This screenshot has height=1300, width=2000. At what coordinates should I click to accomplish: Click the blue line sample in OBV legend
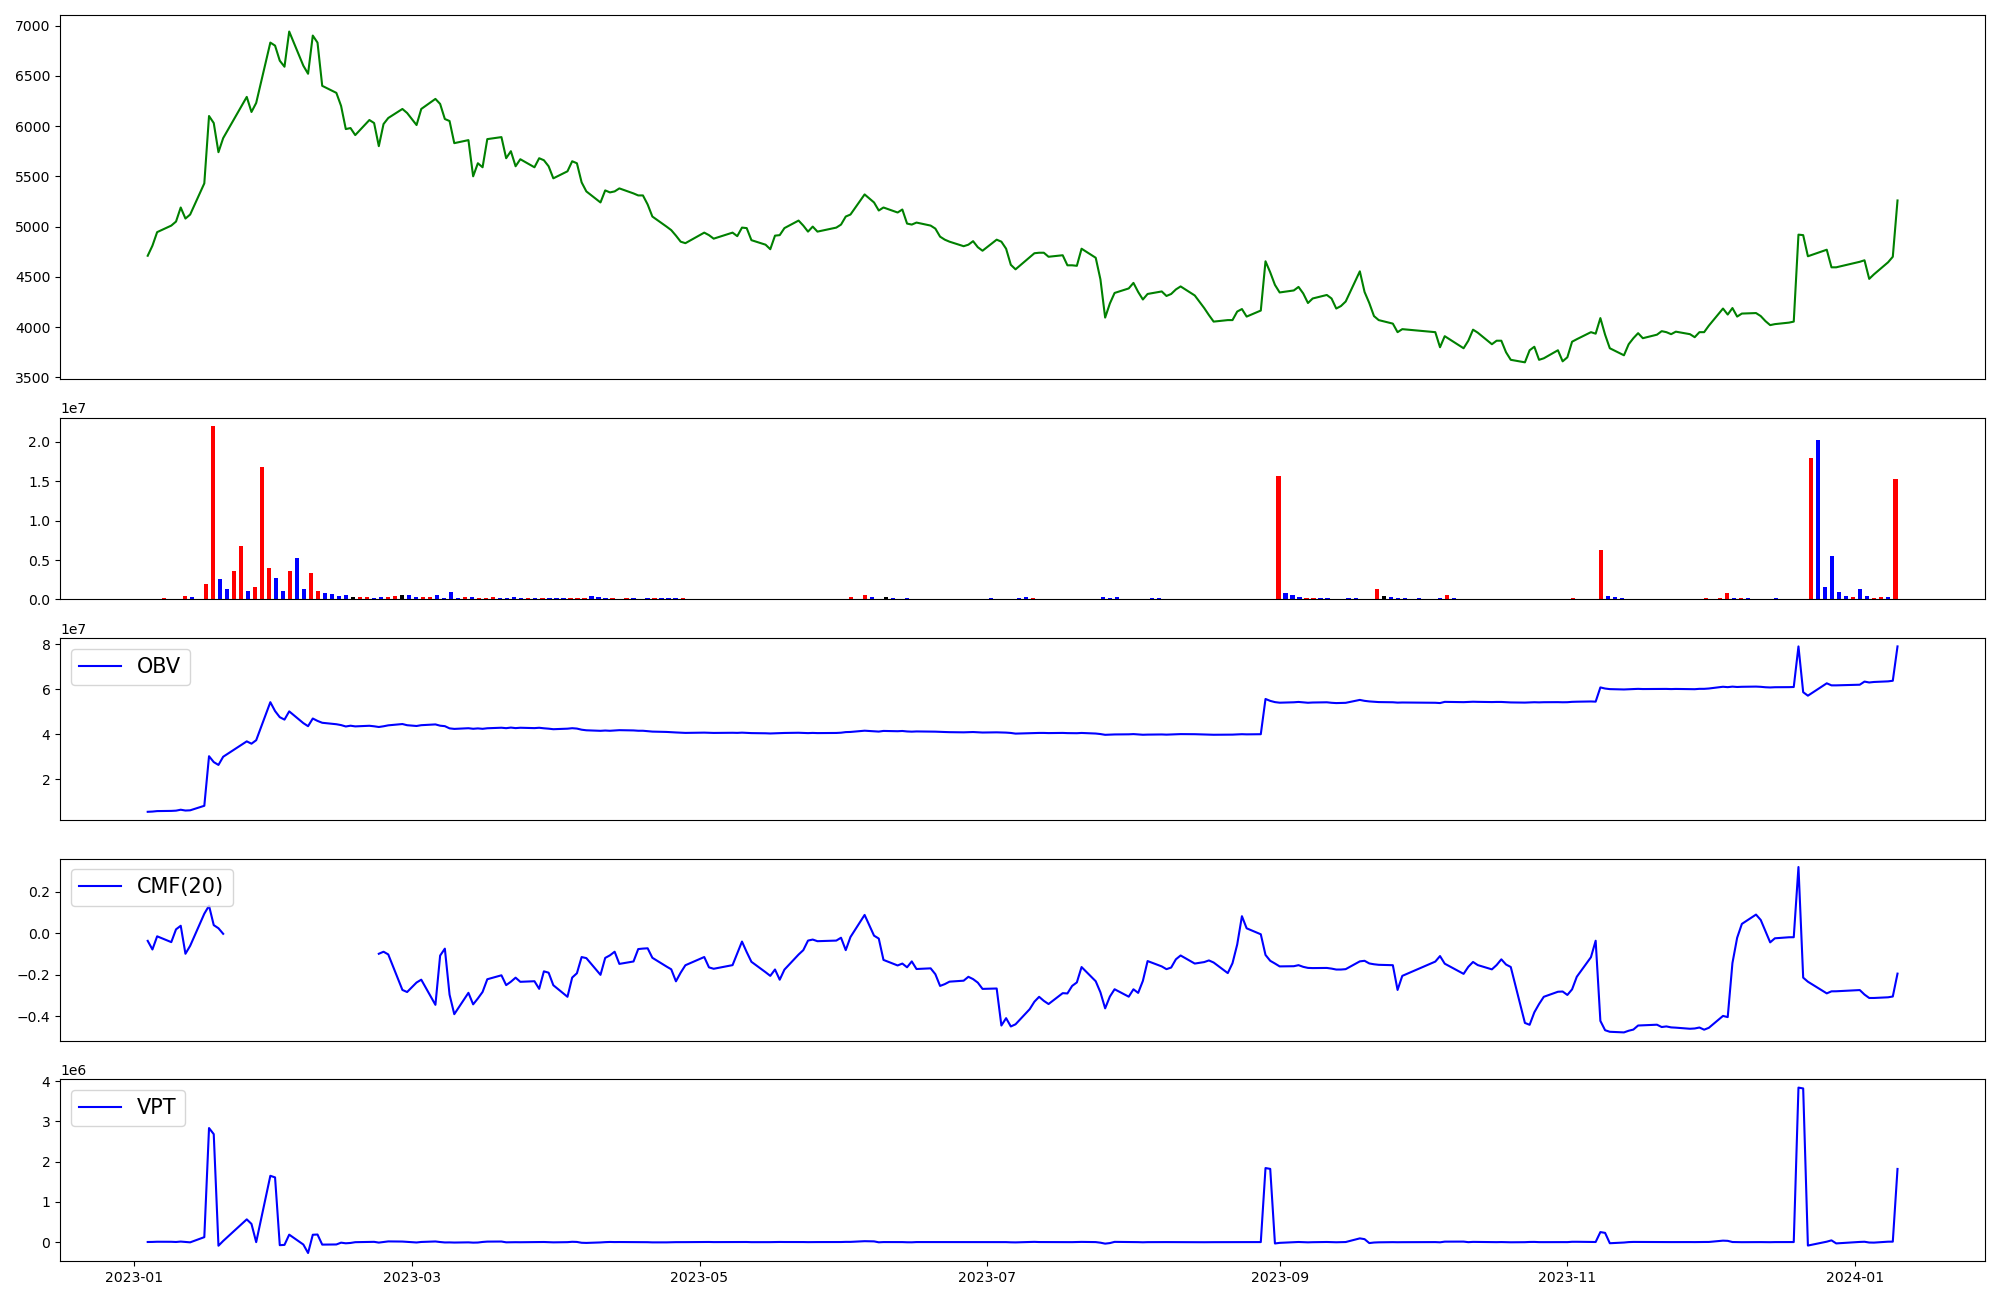[100, 667]
